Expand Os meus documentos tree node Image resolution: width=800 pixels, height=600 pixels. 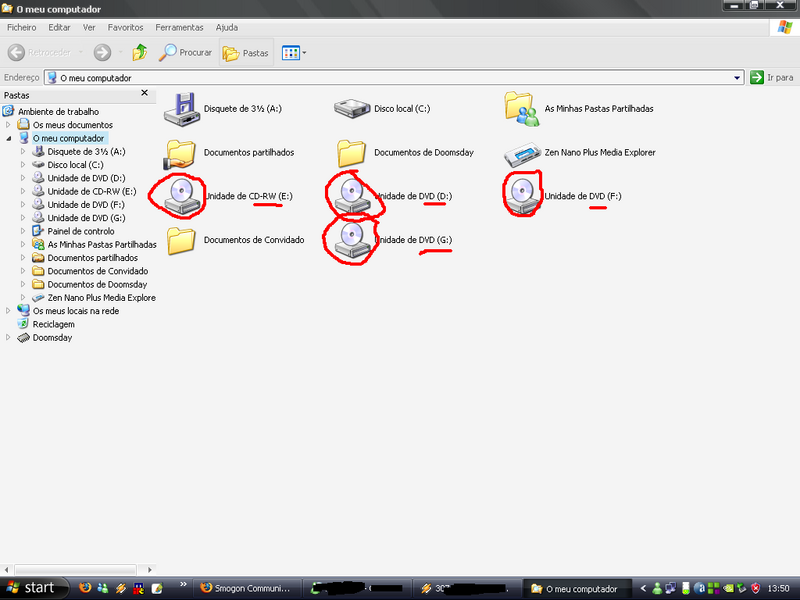9,125
